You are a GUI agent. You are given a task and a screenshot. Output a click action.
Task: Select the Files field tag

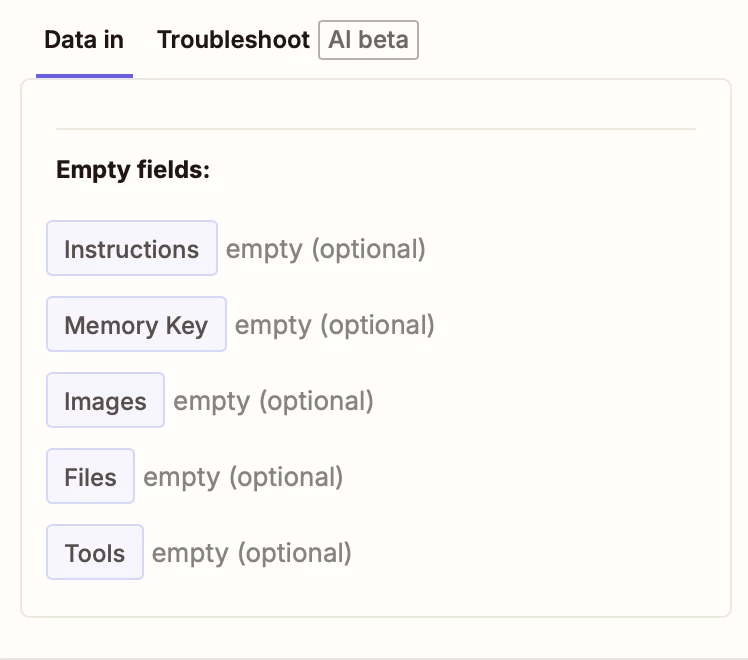tap(90, 476)
